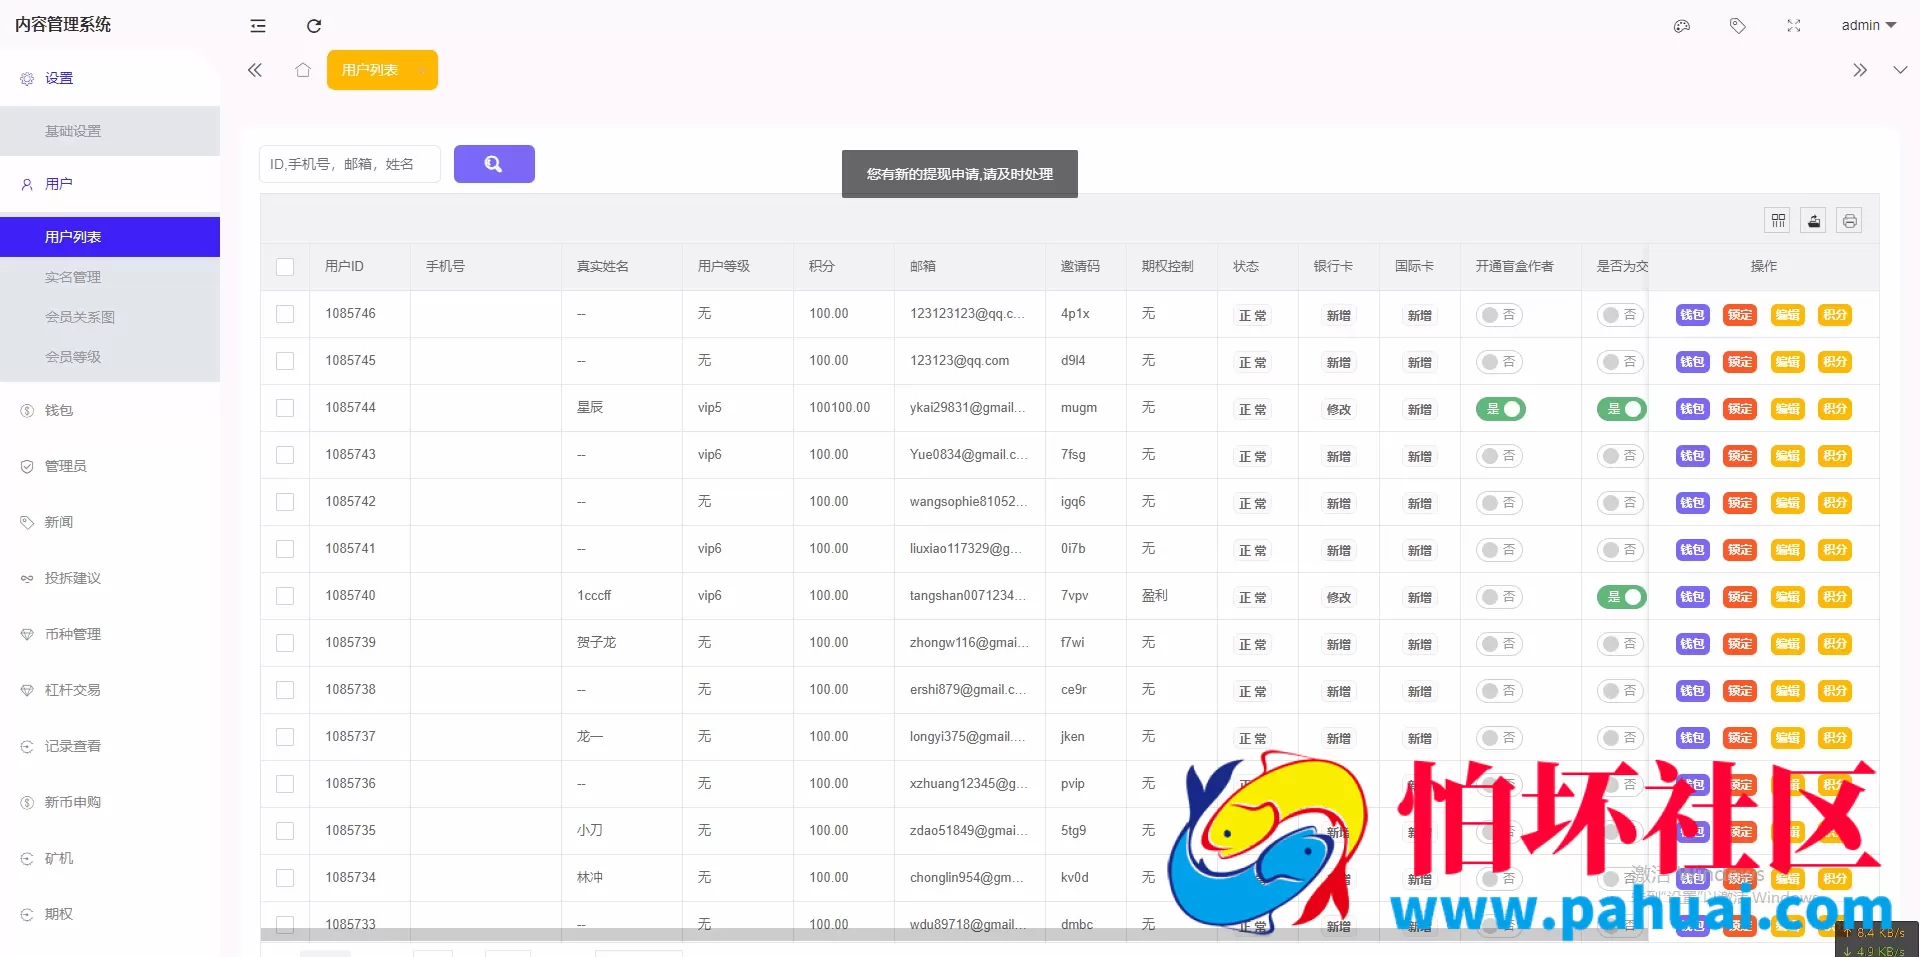Go to home using the house icon tab
1920x957 pixels.
tap(303, 70)
